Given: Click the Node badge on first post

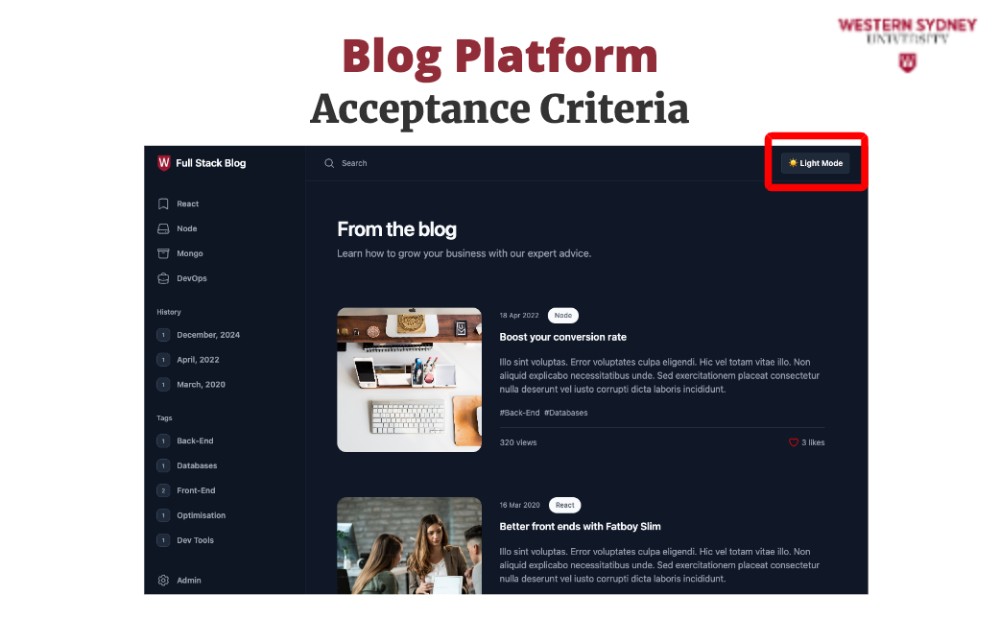Looking at the screenshot, I should click(x=563, y=316).
